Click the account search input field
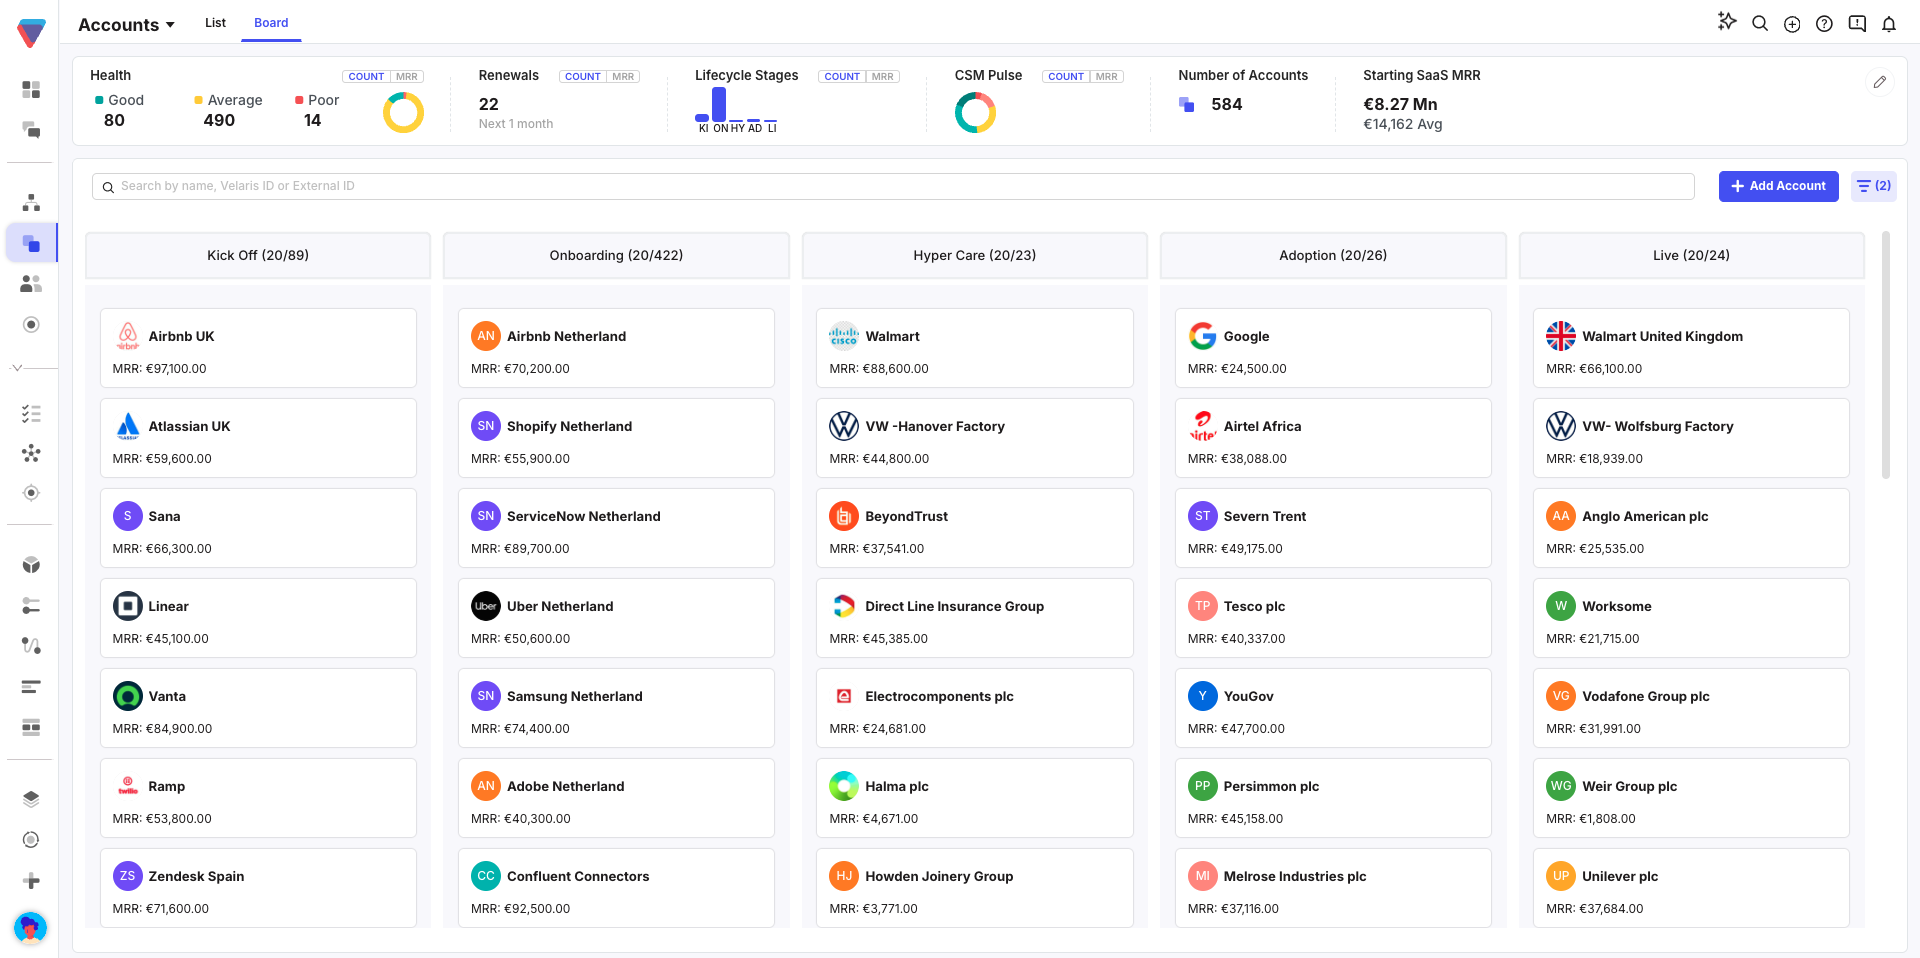The height and width of the screenshot is (958, 1920). pyautogui.click(x=893, y=186)
